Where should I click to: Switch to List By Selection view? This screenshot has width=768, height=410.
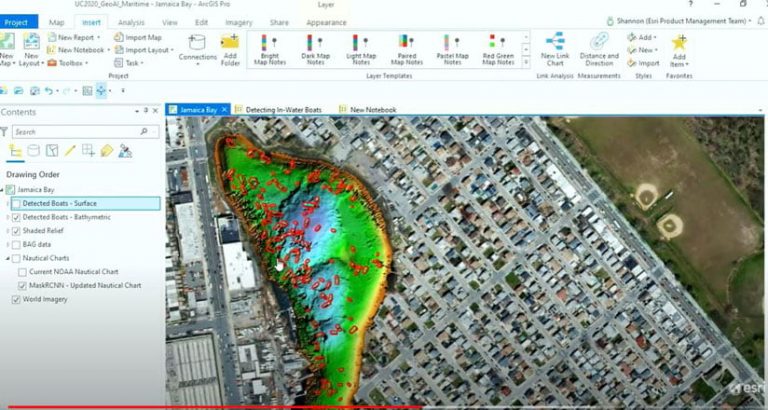coord(52,151)
